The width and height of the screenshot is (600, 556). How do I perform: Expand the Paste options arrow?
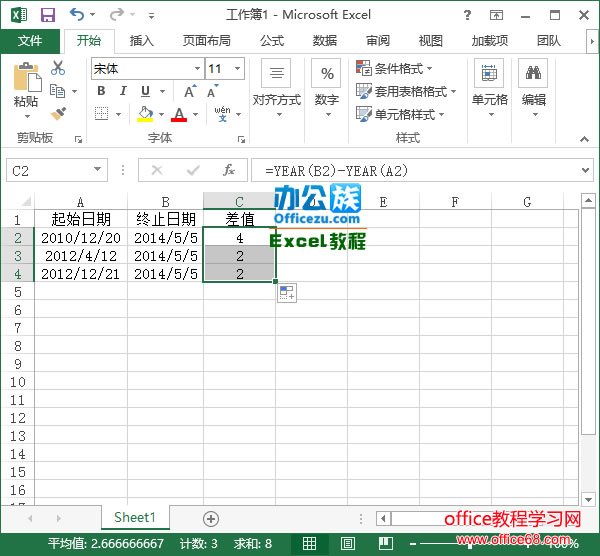tap(27, 116)
